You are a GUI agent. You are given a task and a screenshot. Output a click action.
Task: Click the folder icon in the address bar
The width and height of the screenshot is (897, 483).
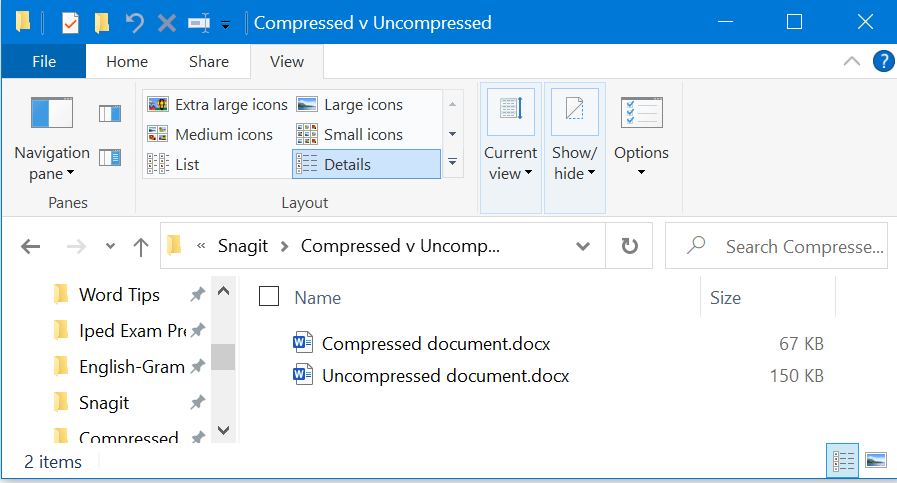pyautogui.click(x=174, y=246)
